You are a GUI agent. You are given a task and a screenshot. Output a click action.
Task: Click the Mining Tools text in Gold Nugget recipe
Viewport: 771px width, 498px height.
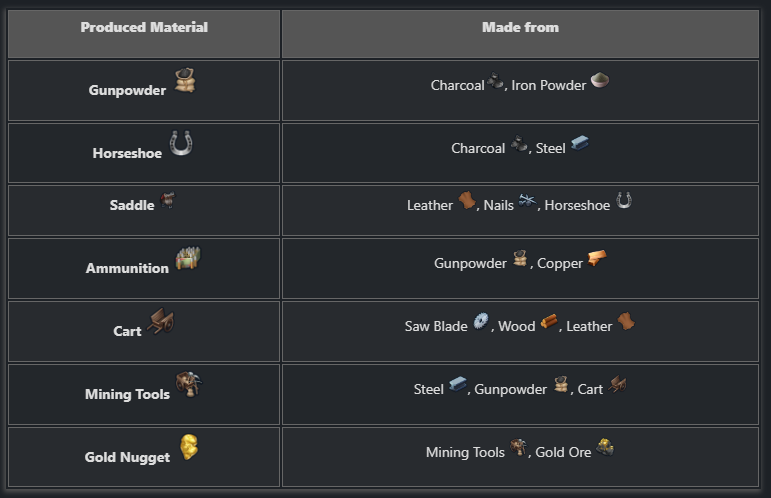(465, 452)
